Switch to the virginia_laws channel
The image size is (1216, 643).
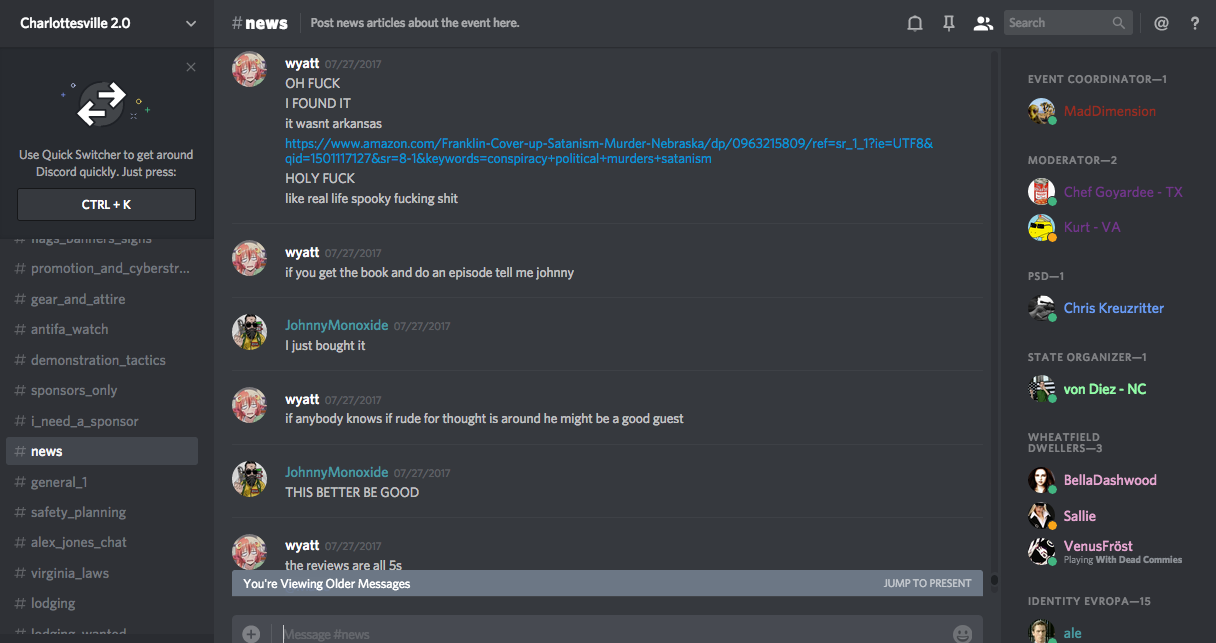tap(69, 573)
